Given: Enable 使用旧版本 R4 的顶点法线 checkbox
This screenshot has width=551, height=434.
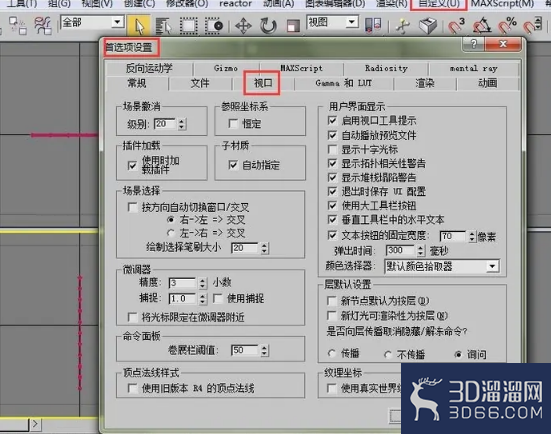Looking at the screenshot, I should click(x=132, y=388).
